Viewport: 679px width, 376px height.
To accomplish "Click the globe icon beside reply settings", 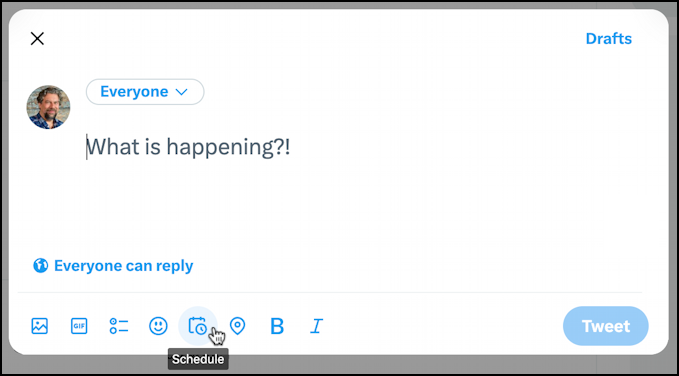I will (x=40, y=266).
